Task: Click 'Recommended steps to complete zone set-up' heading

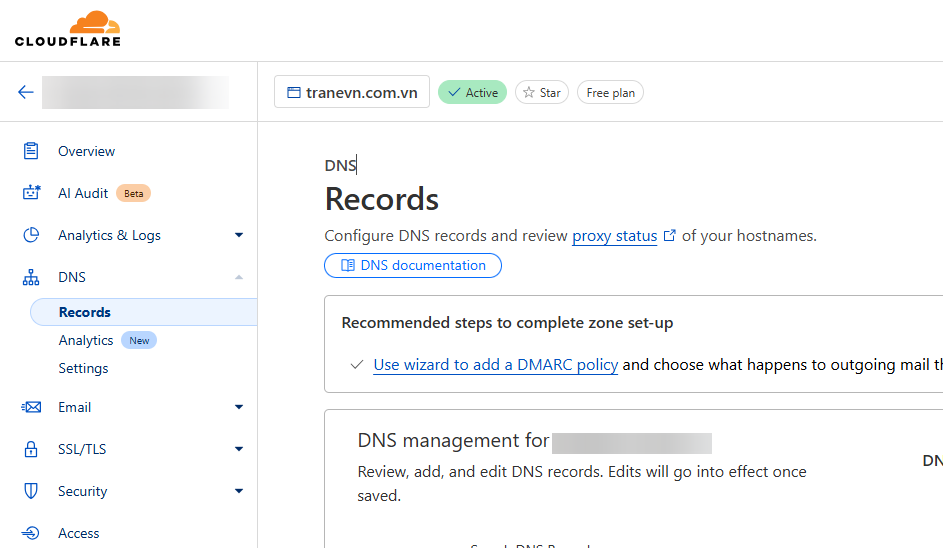Action: (x=508, y=323)
